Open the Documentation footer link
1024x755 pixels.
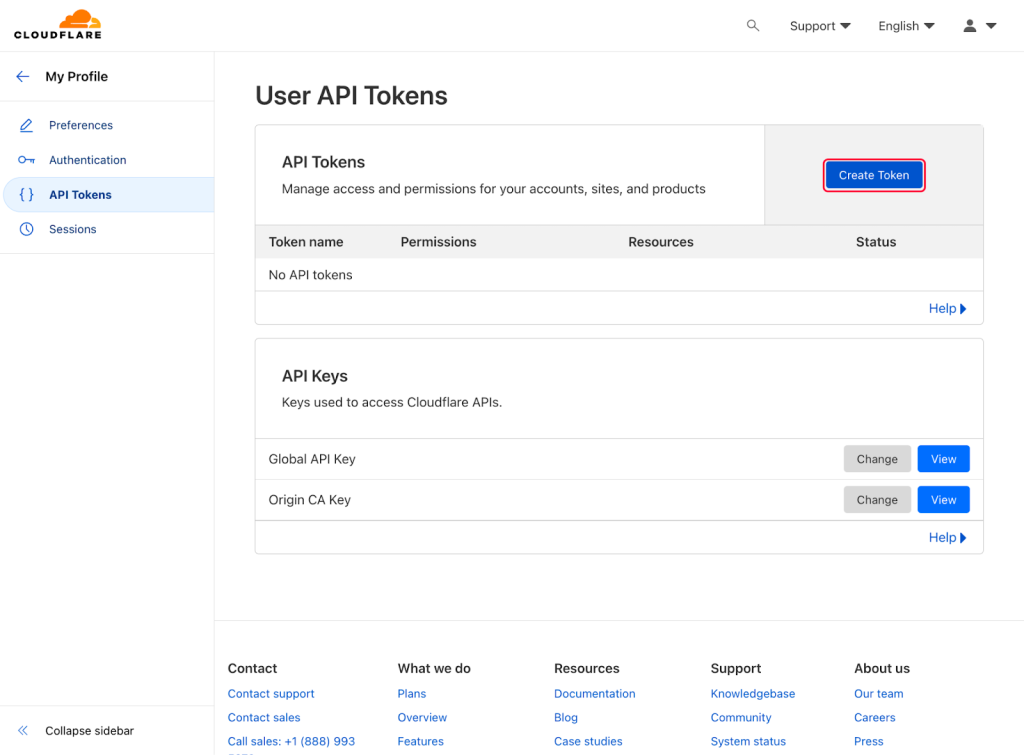[594, 694]
